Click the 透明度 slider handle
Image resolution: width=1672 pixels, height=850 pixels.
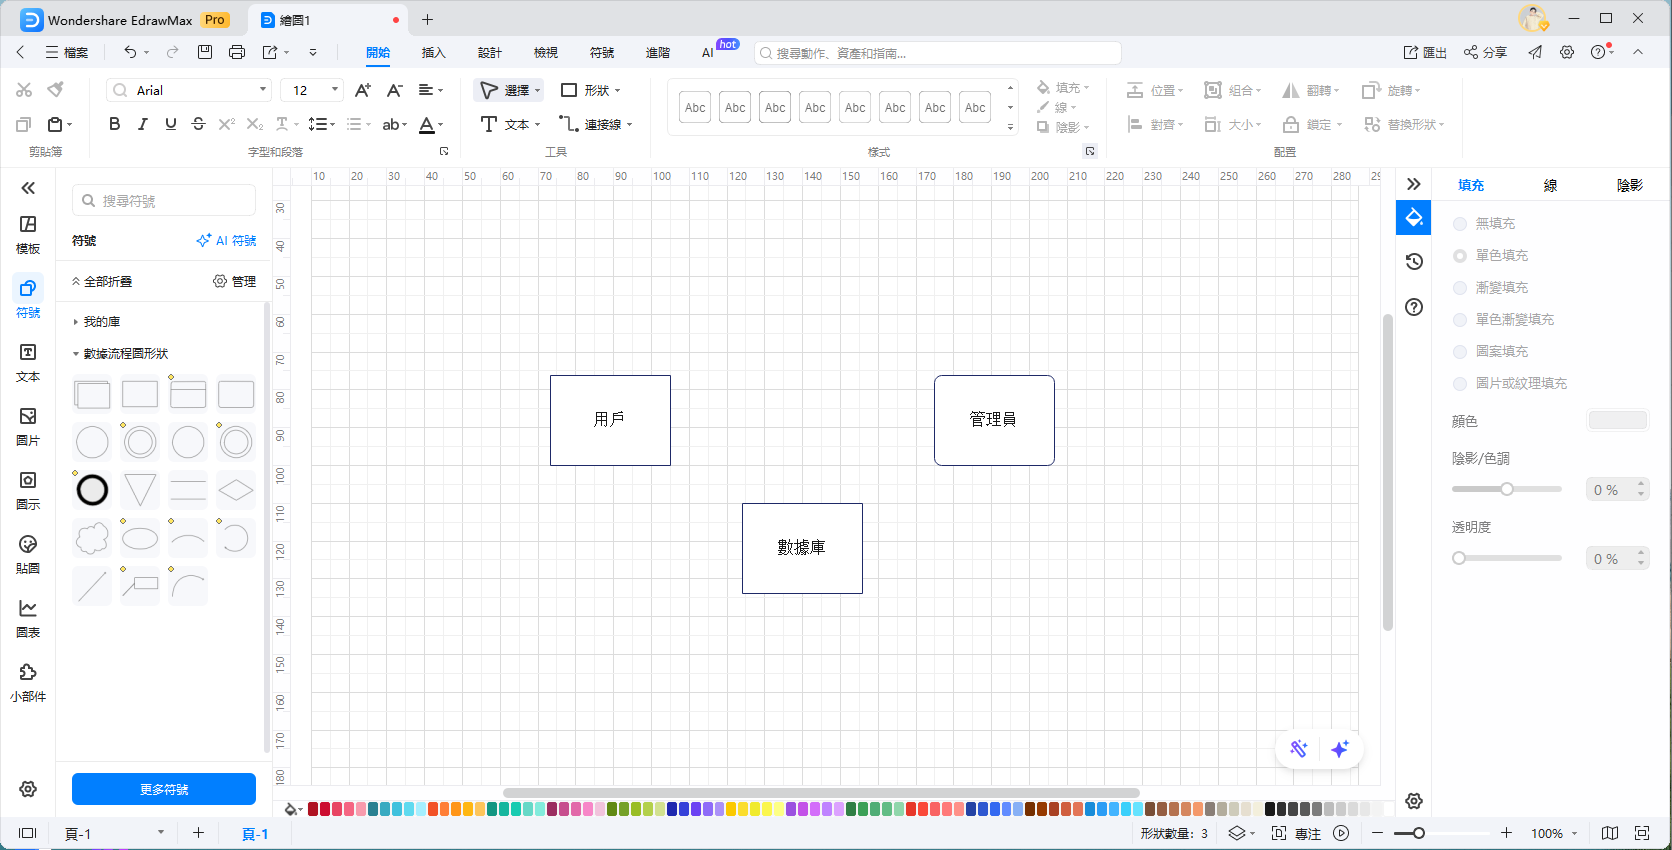[1459, 558]
